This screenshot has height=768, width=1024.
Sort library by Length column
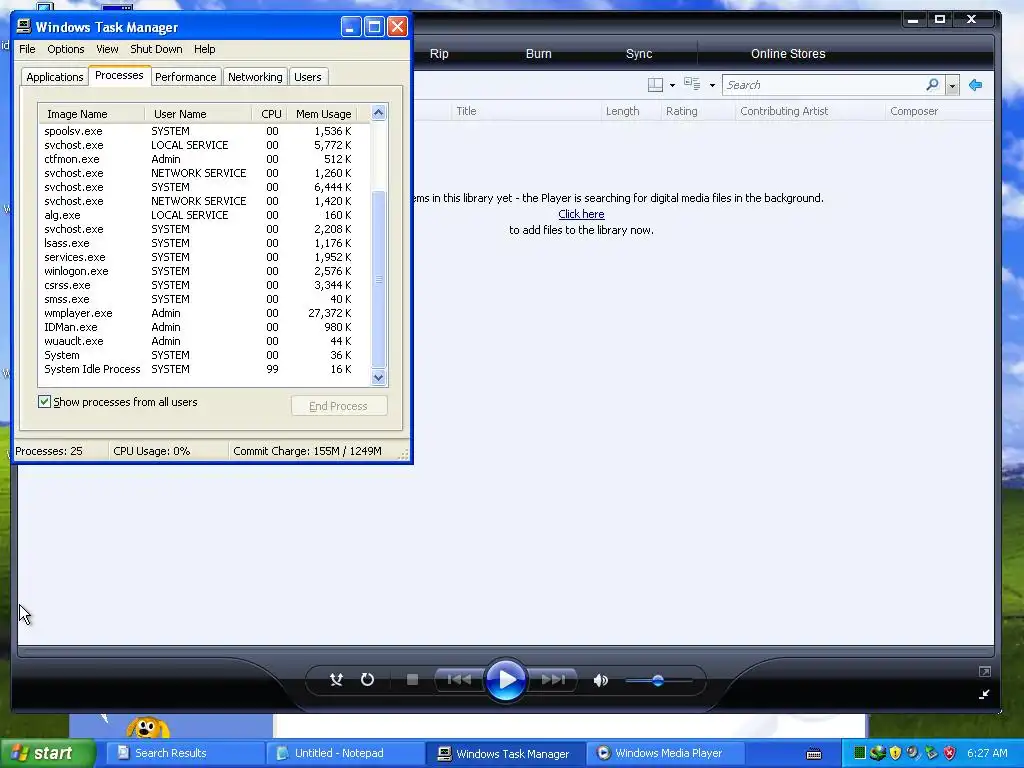click(x=622, y=111)
